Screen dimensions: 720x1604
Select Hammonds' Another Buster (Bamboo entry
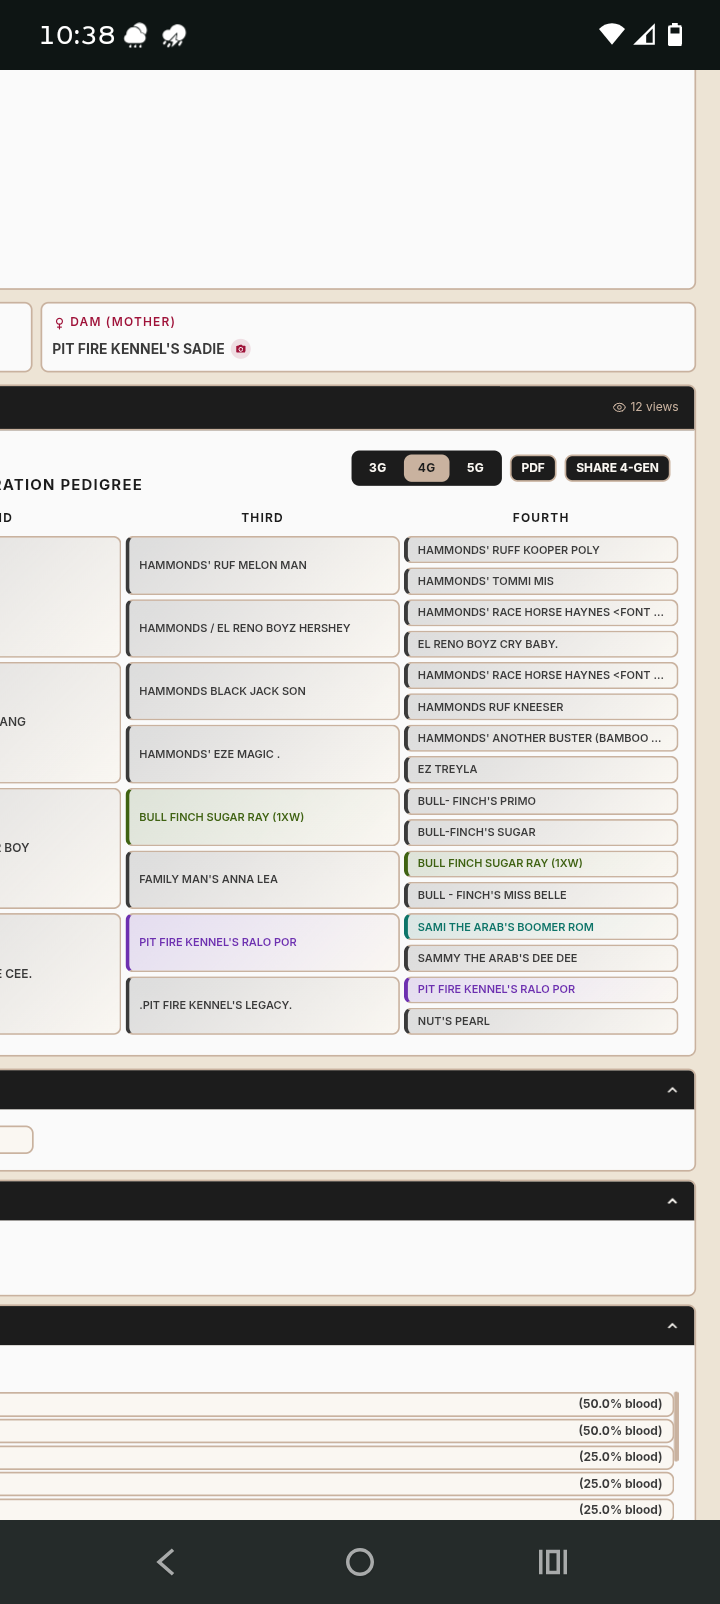click(x=541, y=738)
